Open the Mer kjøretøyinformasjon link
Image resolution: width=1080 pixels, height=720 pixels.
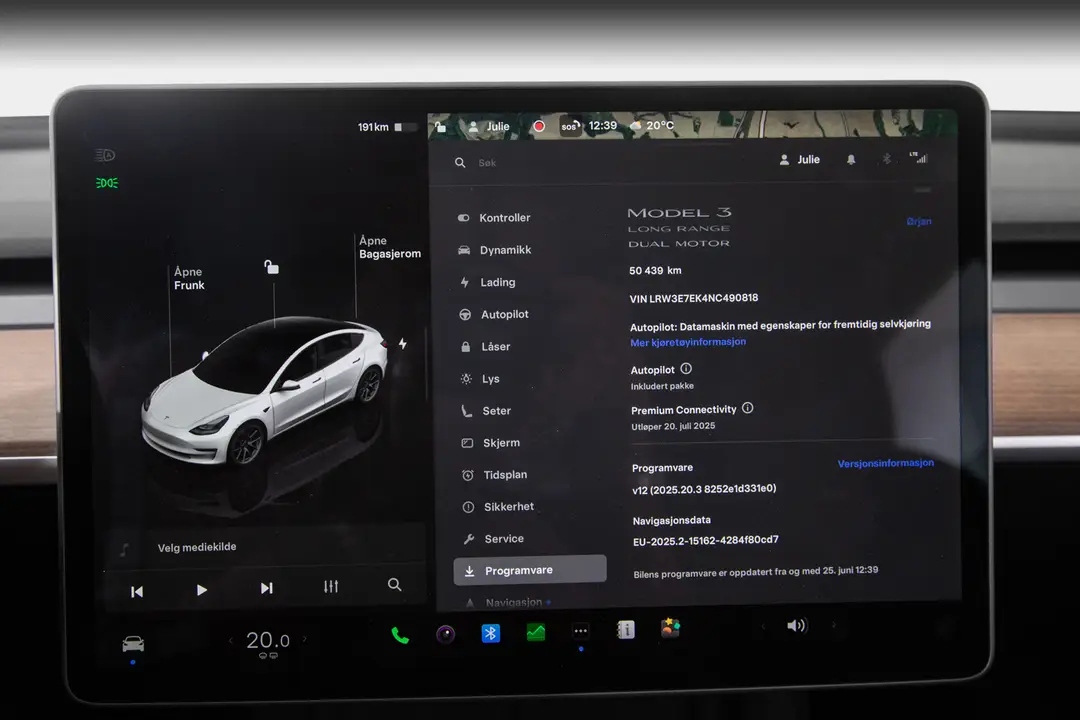[x=688, y=342]
